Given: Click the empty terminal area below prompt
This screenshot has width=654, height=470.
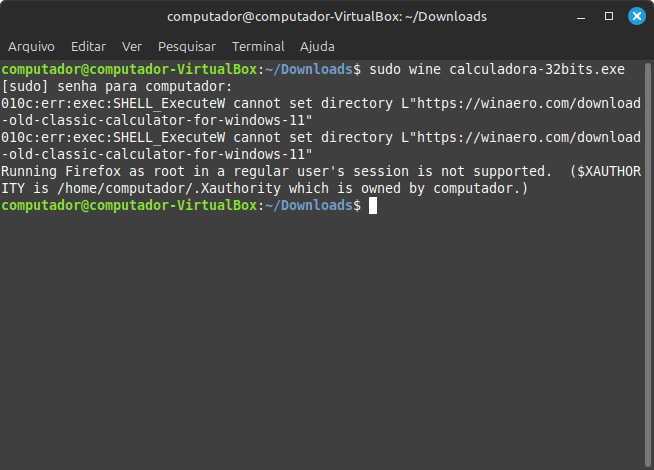Looking at the screenshot, I should 327,340.
